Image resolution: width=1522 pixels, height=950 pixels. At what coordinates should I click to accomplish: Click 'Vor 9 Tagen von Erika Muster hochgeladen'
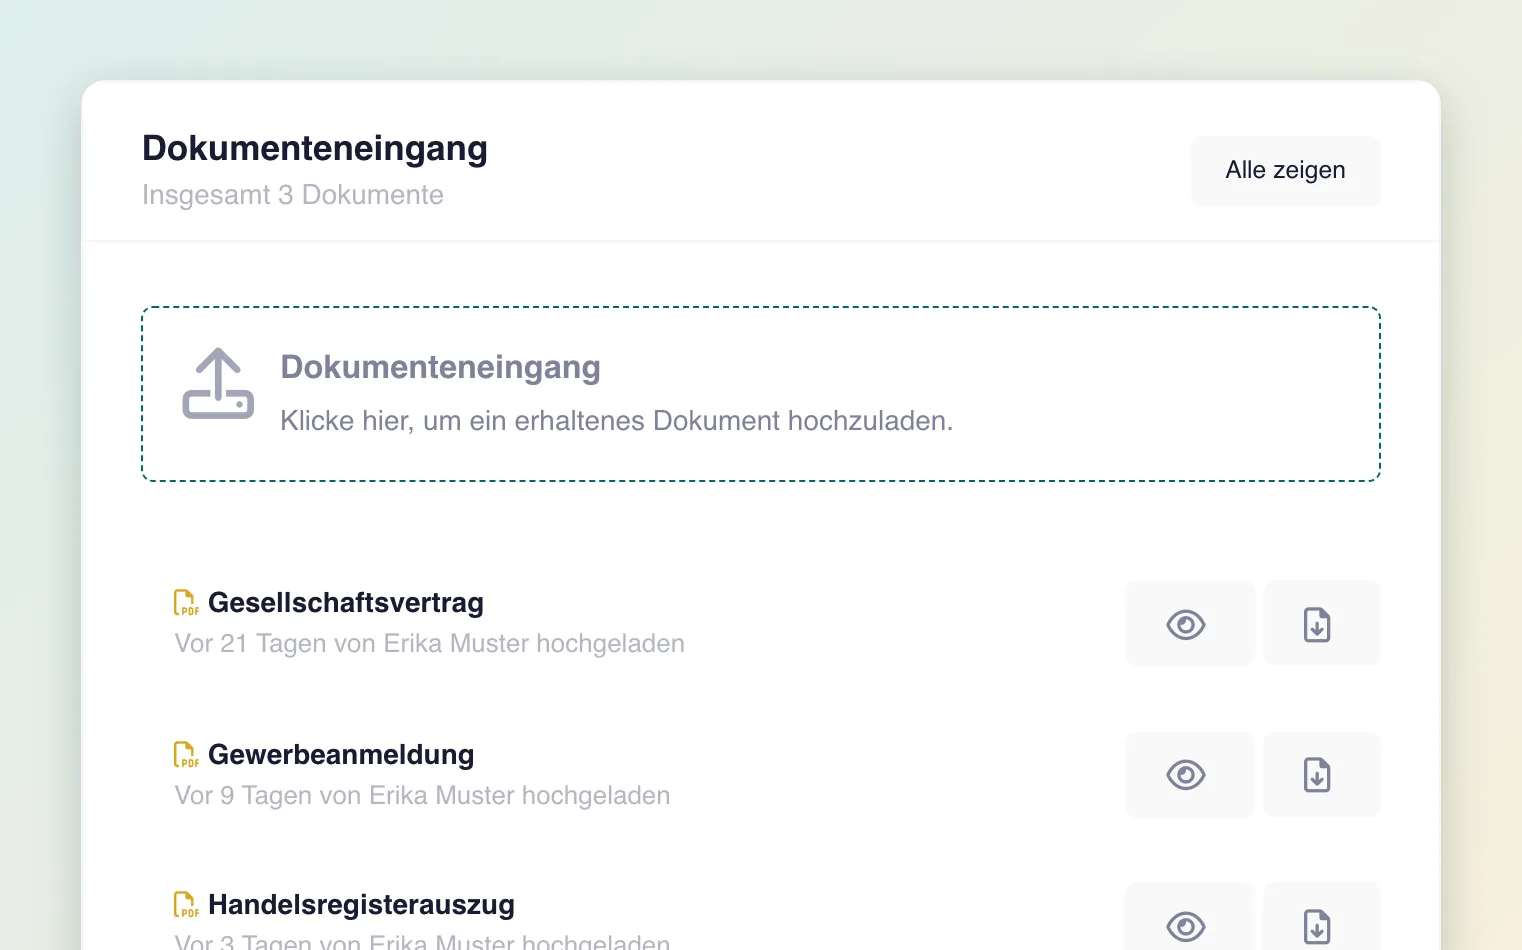click(x=422, y=795)
